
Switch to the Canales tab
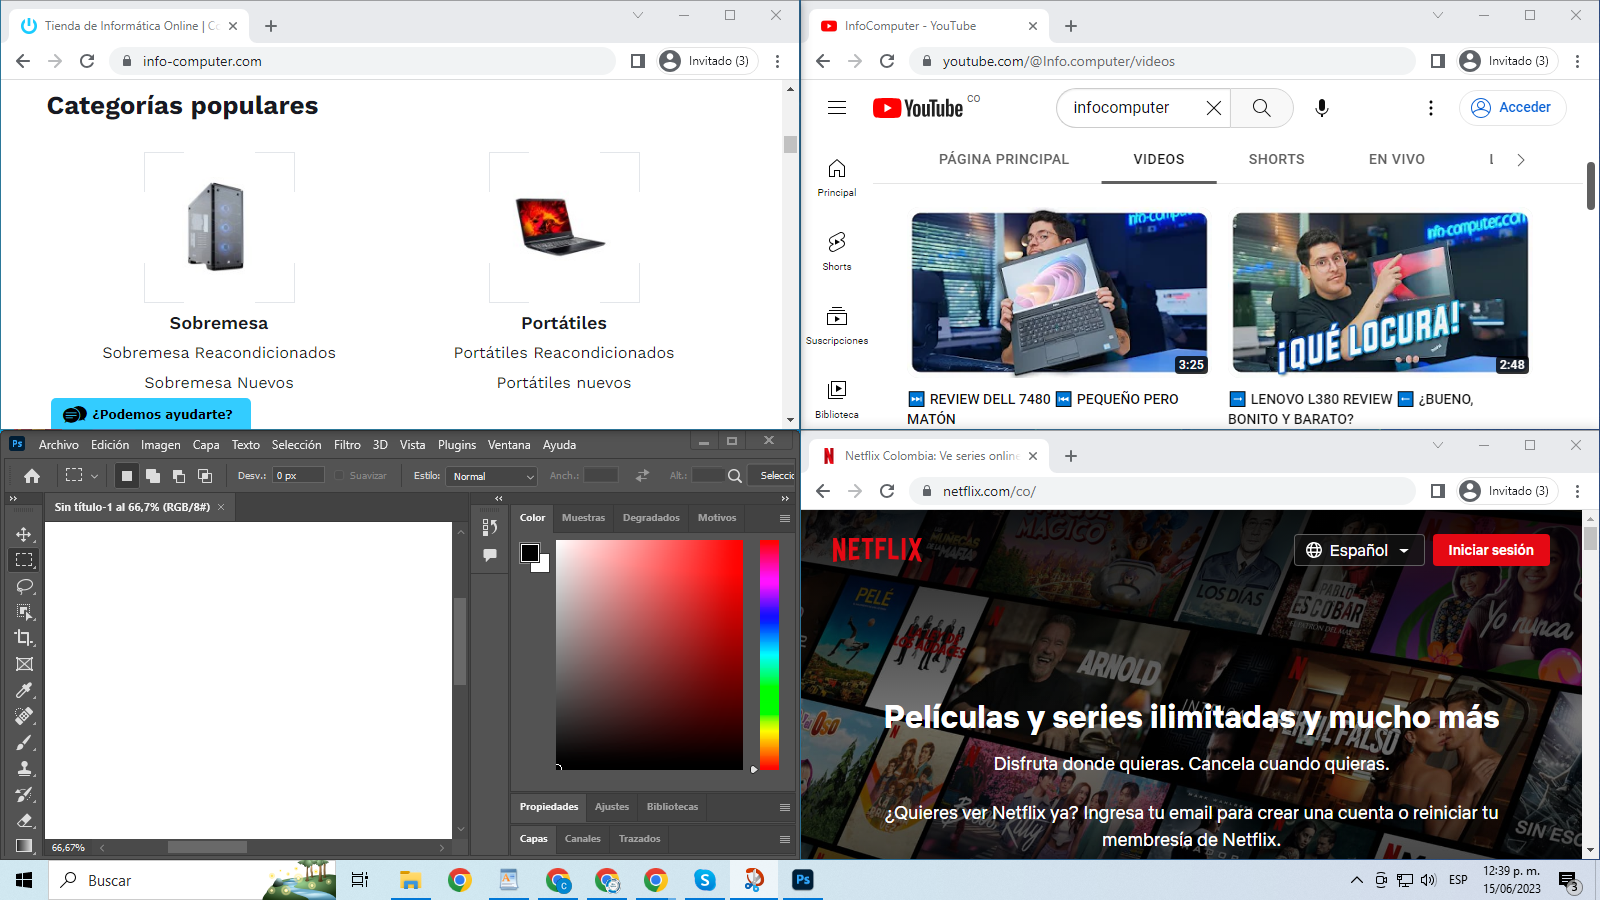pos(582,839)
